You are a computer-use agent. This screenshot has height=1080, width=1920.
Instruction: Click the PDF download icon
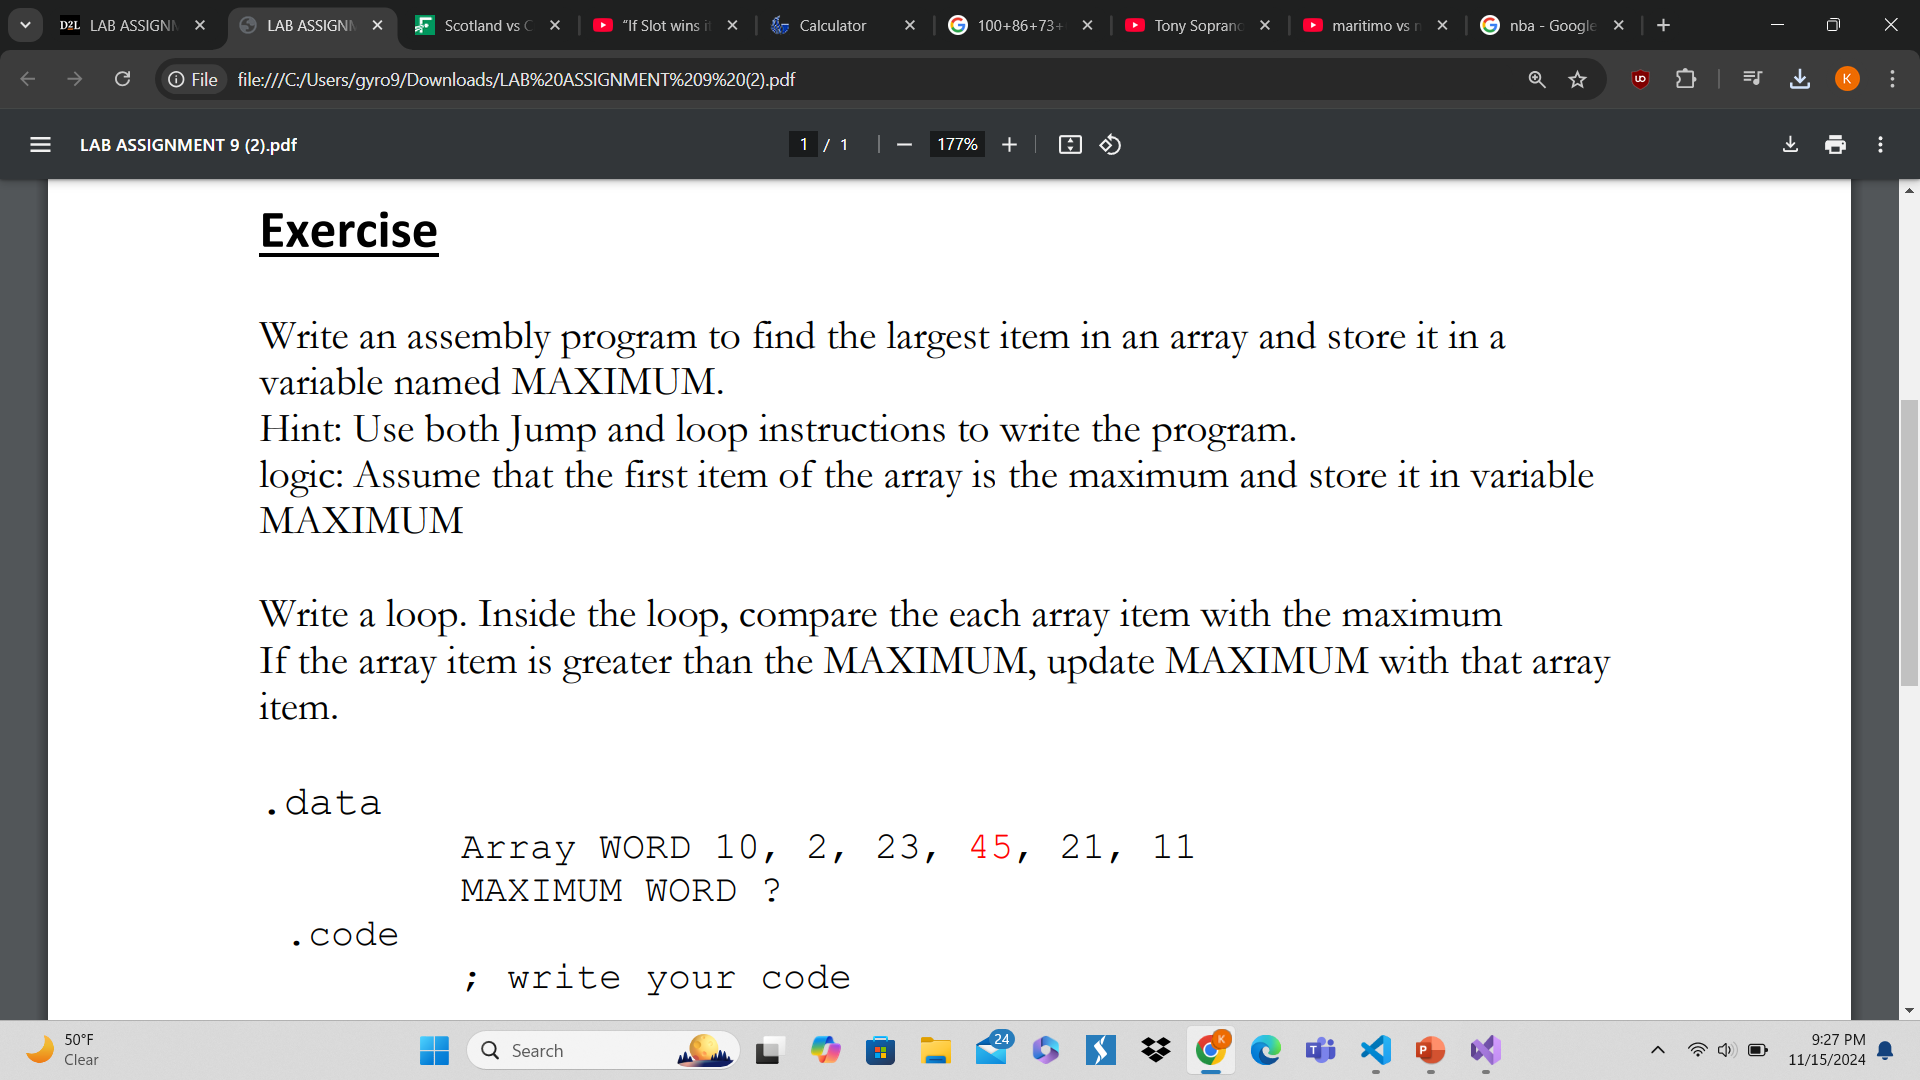(x=1789, y=144)
